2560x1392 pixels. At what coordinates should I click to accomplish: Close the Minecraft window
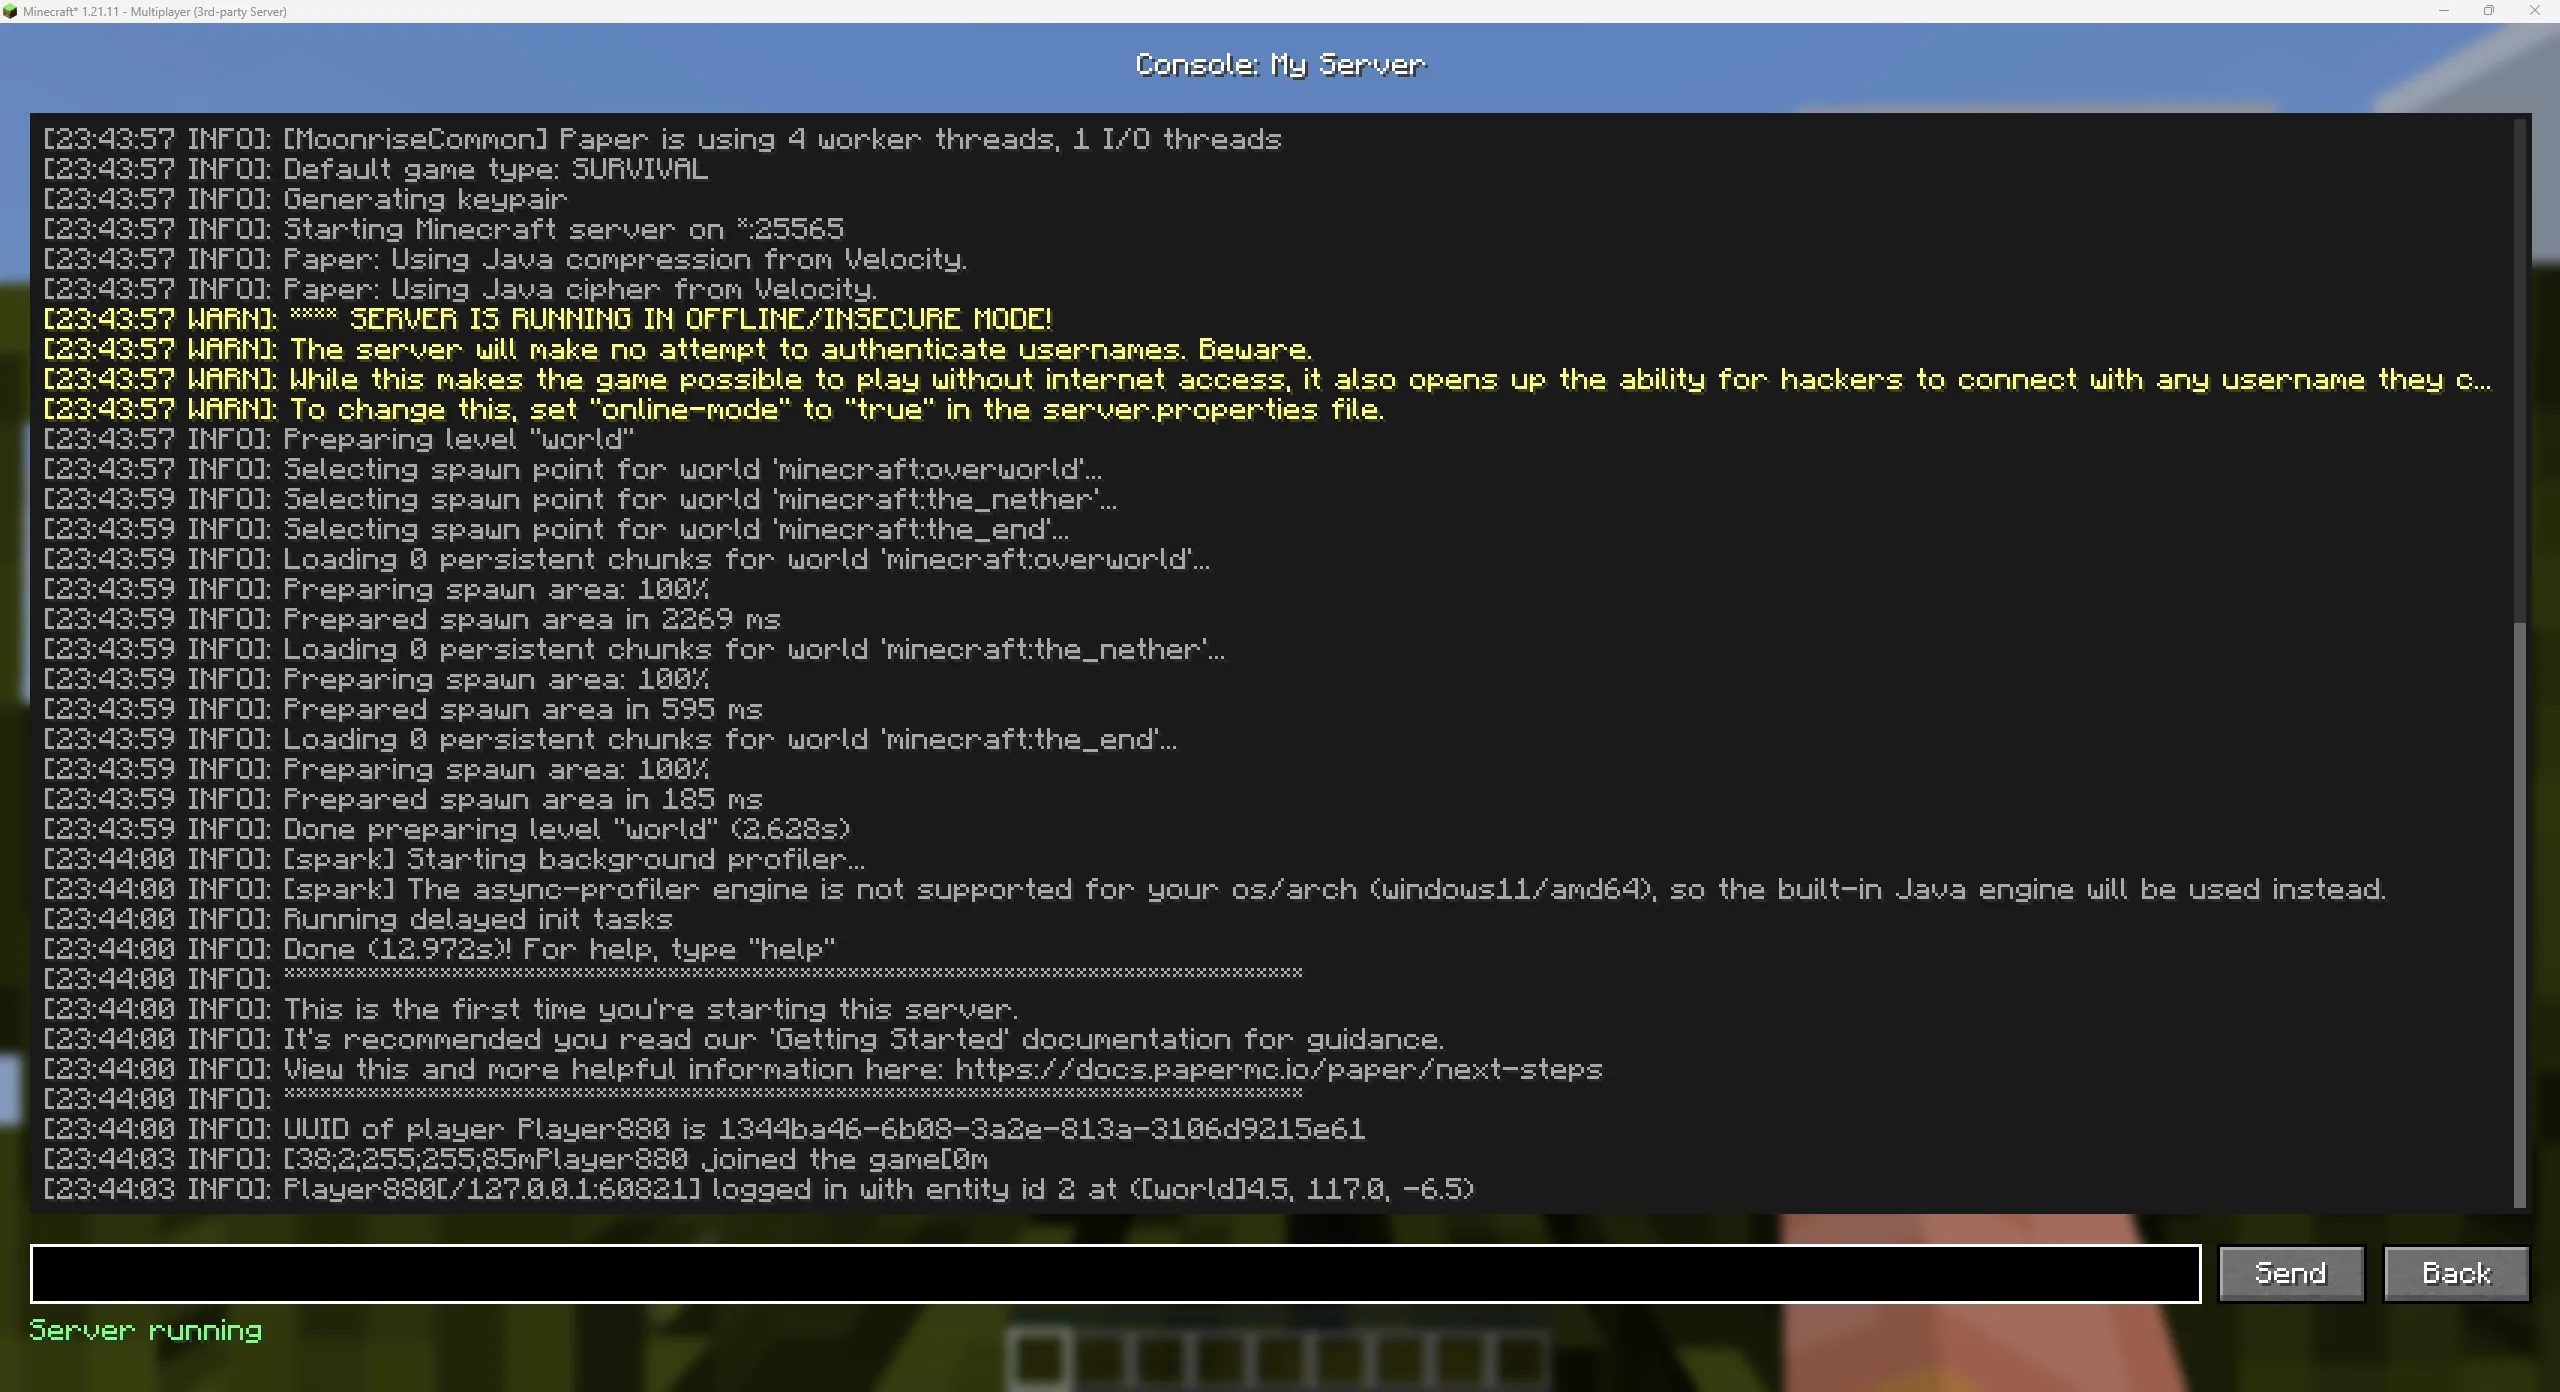(2535, 11)
